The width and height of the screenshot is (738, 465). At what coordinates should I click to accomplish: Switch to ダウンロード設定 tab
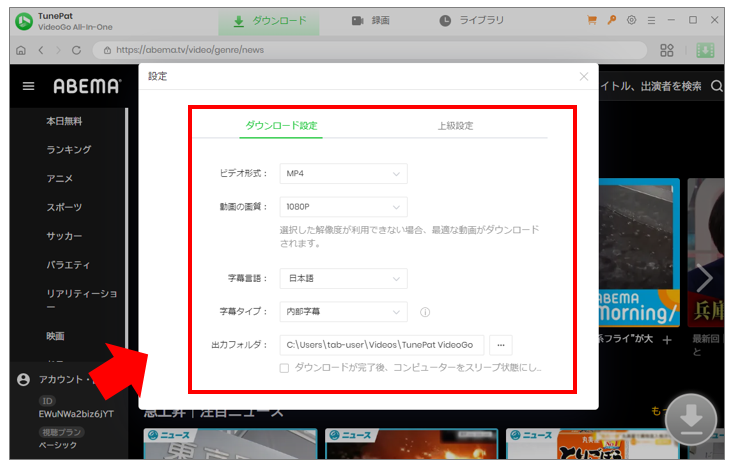[281, 126]
